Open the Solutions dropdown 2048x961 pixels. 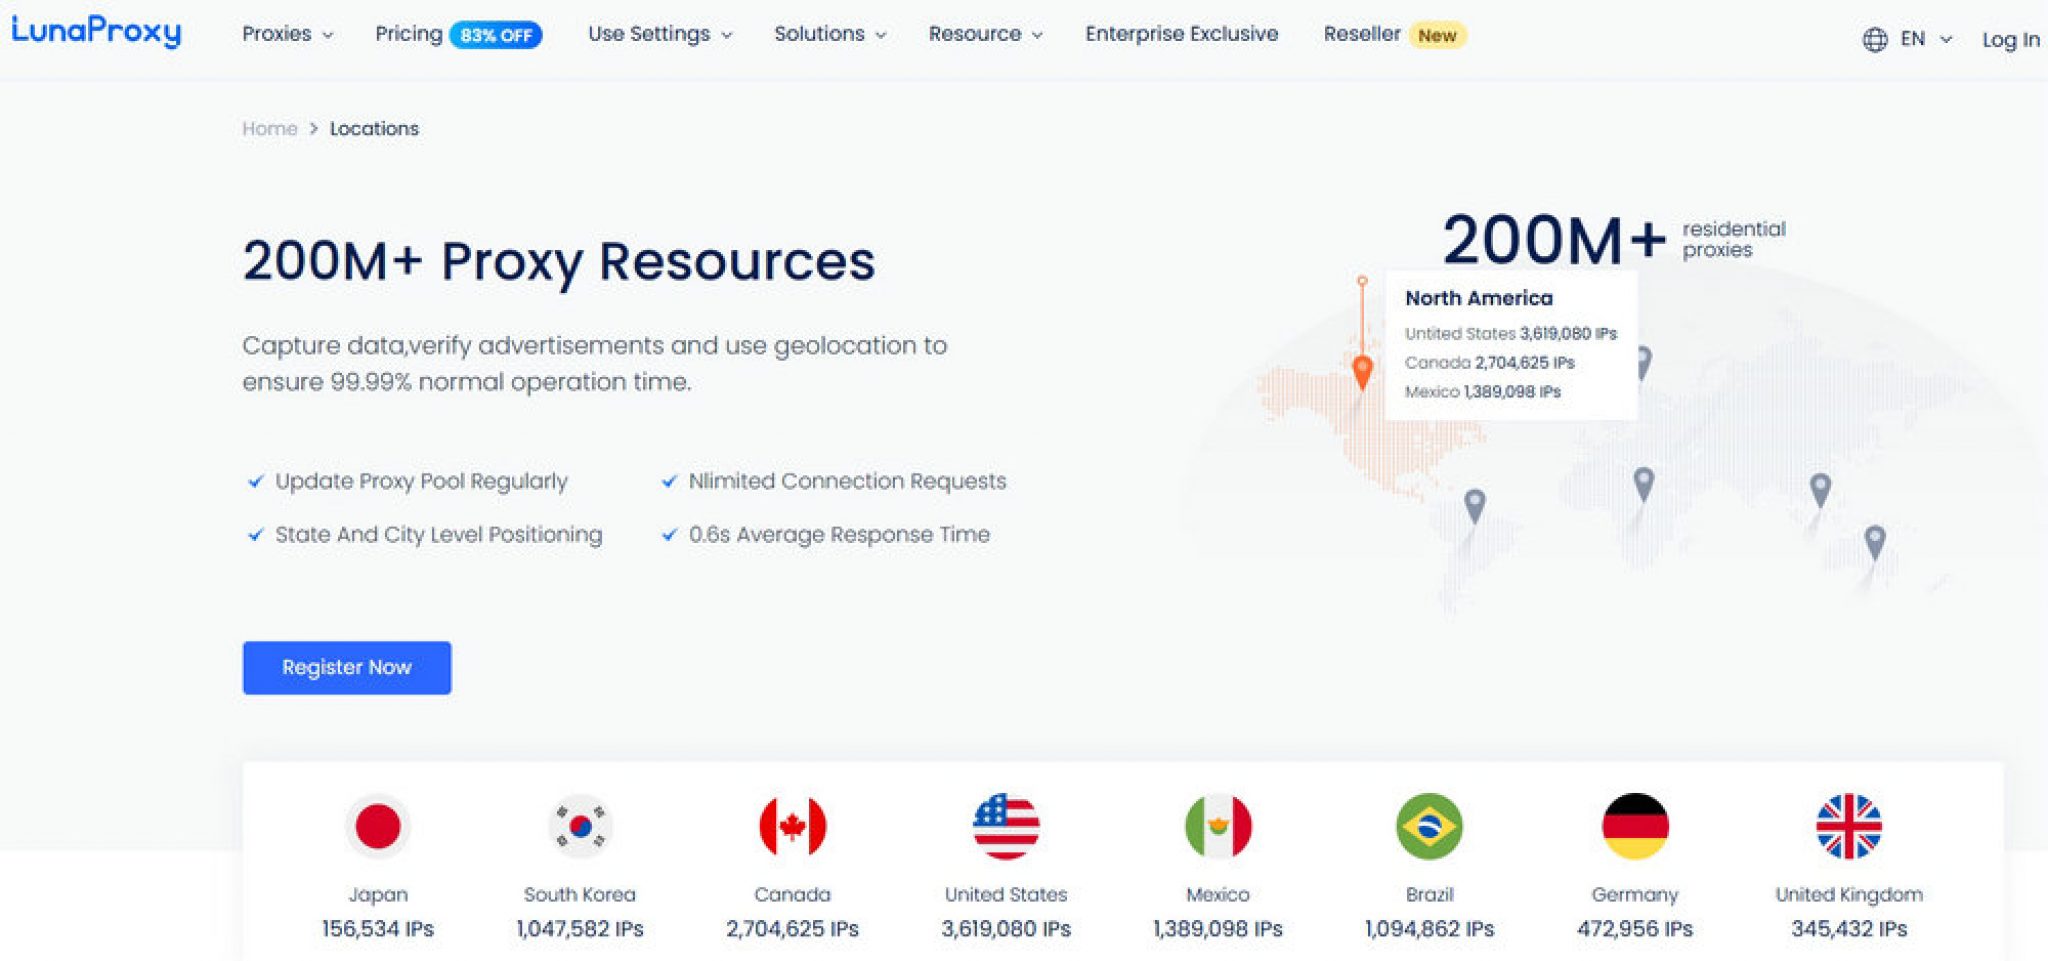(828, 33)
